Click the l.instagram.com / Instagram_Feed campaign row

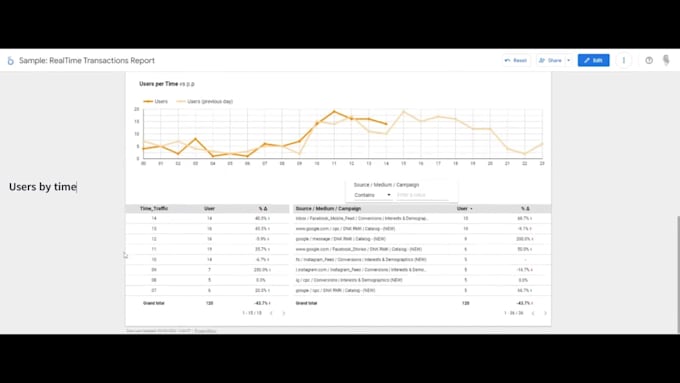point(422,270)
